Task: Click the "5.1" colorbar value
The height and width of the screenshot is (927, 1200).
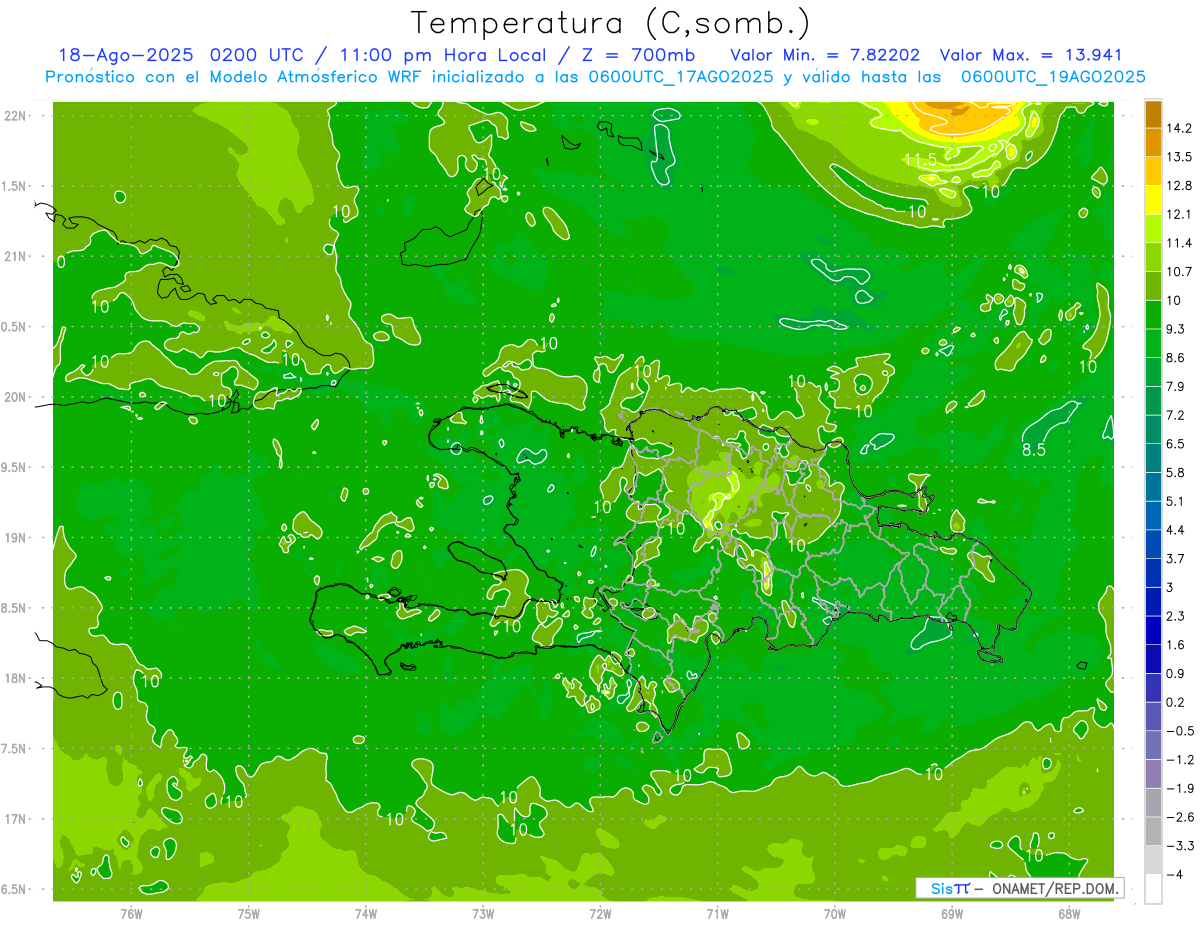Action: click(x=1178, y=501)
